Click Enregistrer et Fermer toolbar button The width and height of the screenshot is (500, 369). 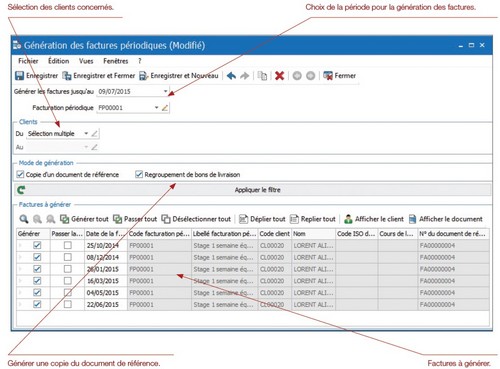(99, 76)
